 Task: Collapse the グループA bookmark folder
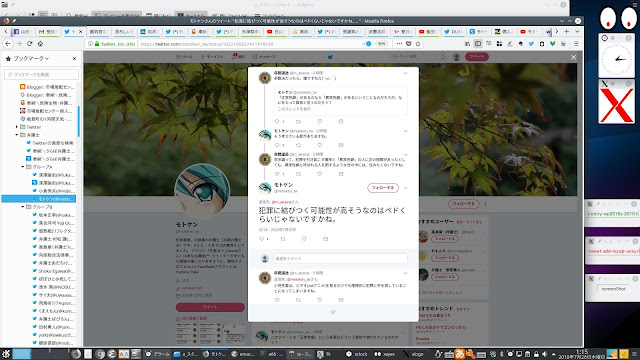23,167
